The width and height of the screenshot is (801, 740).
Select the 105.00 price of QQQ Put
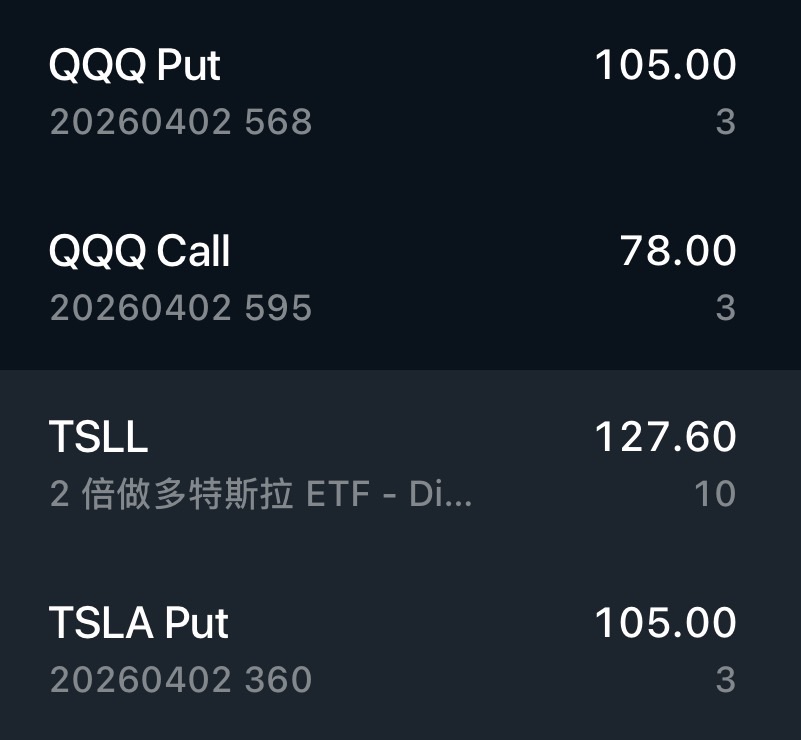[665, 66]
